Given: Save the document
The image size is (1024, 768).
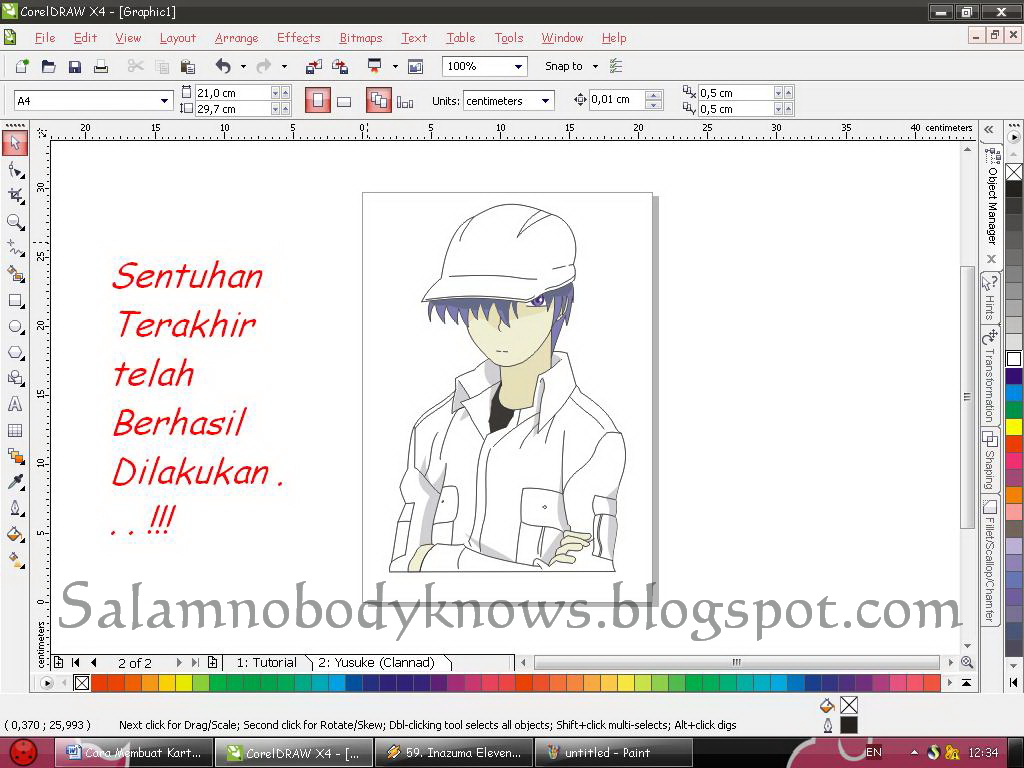Looking at the screenshot, I should click(x=74, y=66).
